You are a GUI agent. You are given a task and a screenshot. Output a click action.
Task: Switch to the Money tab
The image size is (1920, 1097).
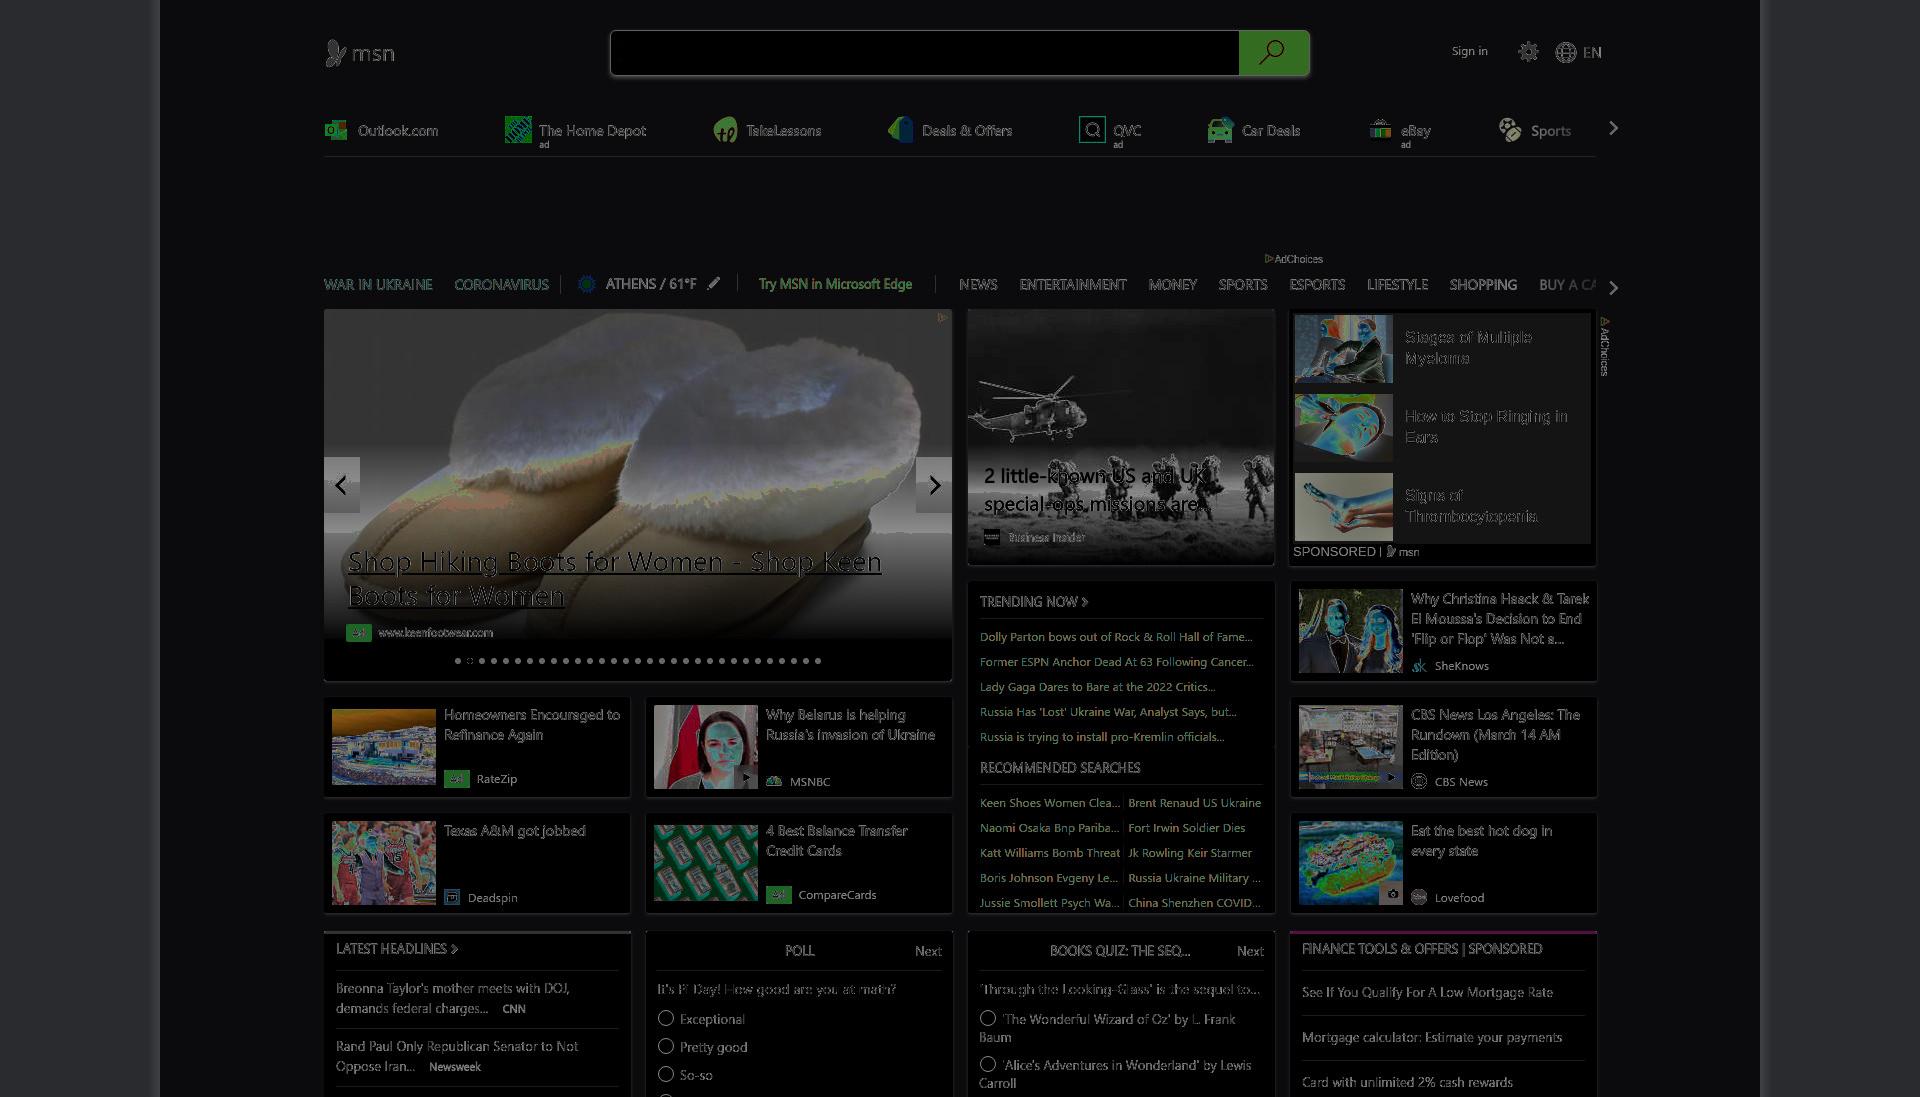[1173, 284]
